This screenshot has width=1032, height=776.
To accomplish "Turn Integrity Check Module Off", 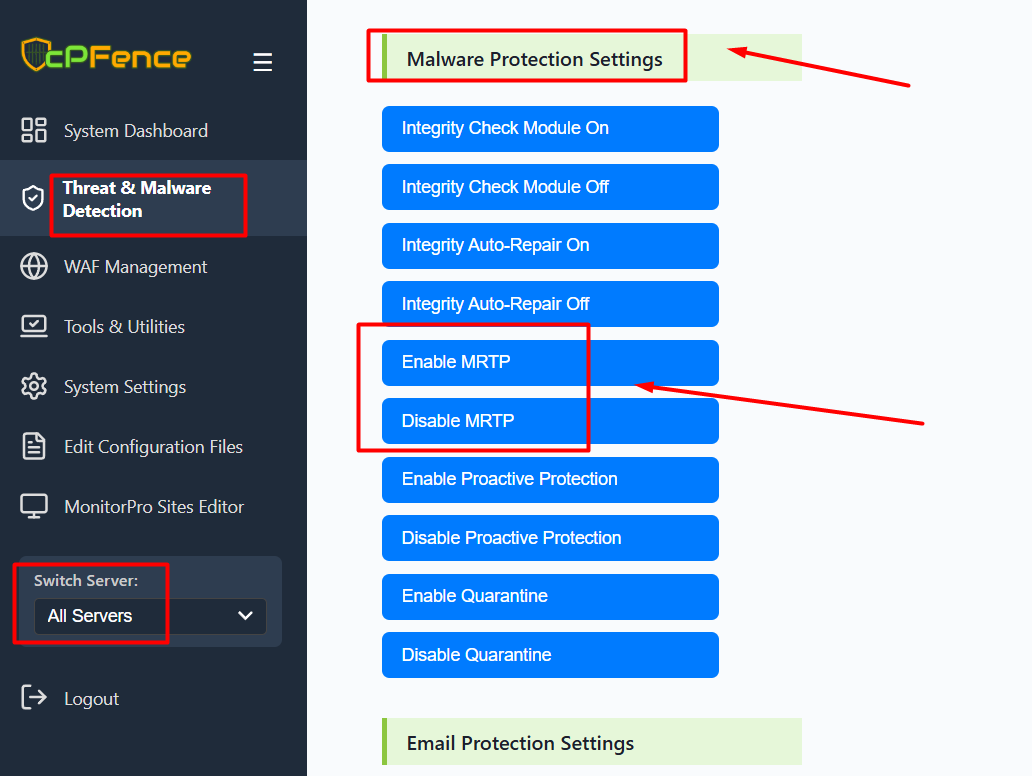I will [x=550, y=187].
